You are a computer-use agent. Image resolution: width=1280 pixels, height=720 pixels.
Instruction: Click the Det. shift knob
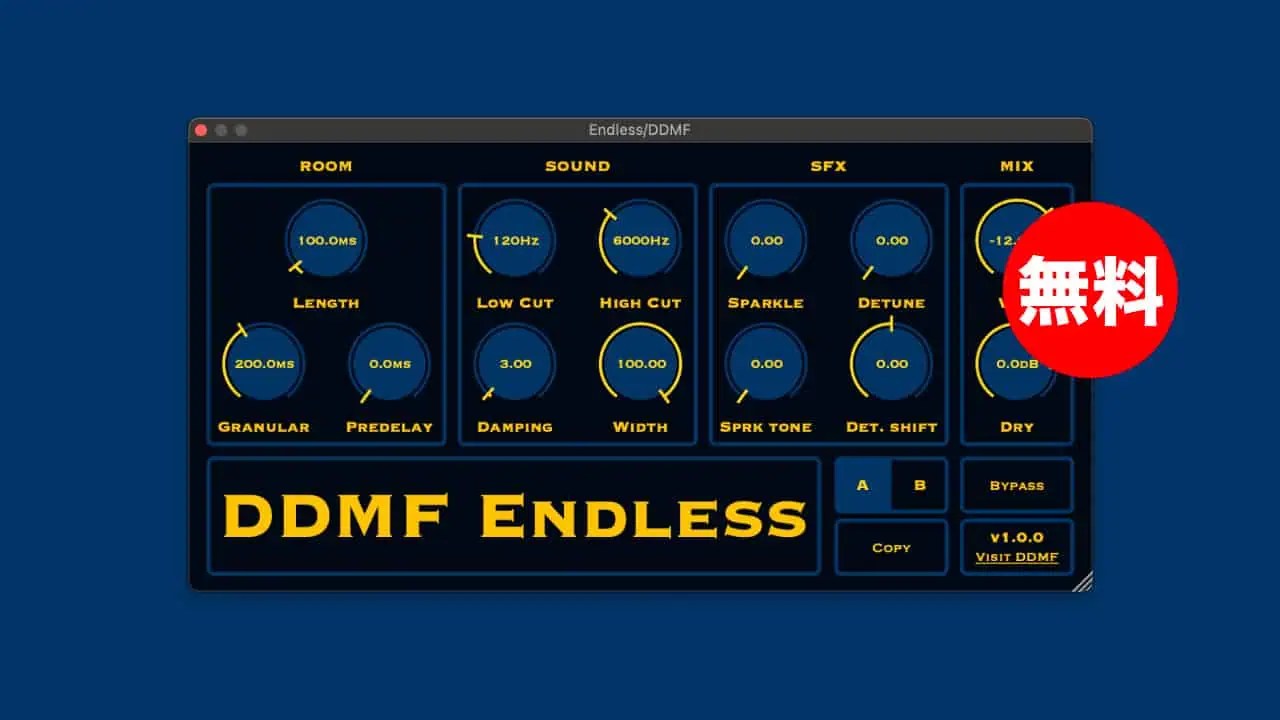click(891, 364)
